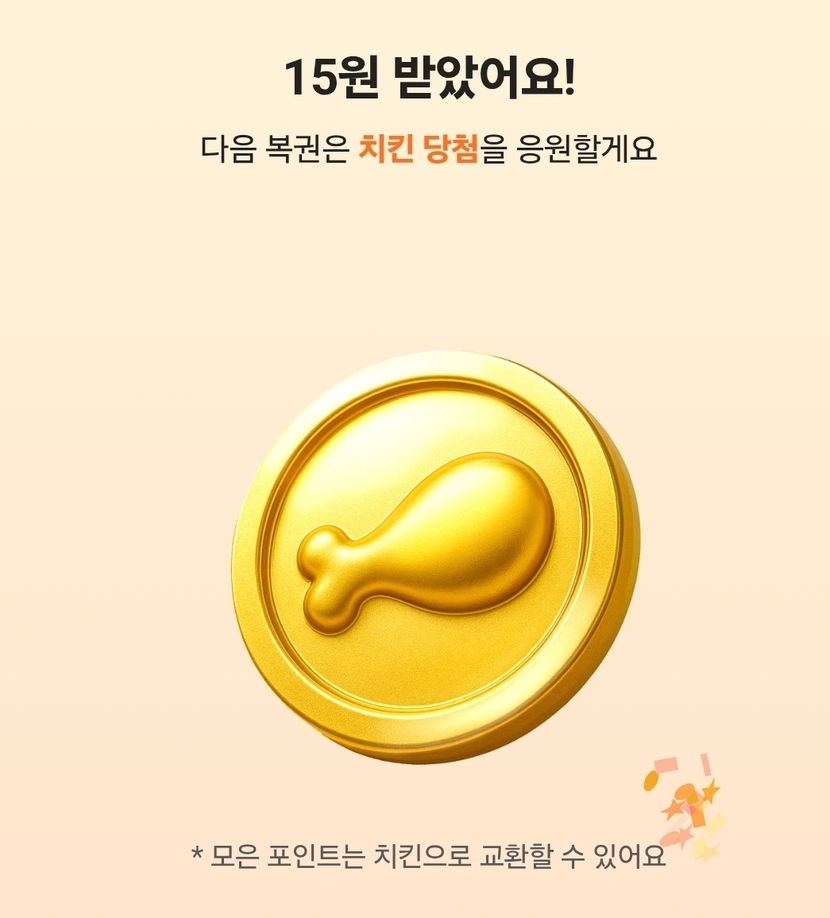Click "다음 복권은" in the subtitle
Viewport: 830px width, 918px height.
(x=275, y=148)
